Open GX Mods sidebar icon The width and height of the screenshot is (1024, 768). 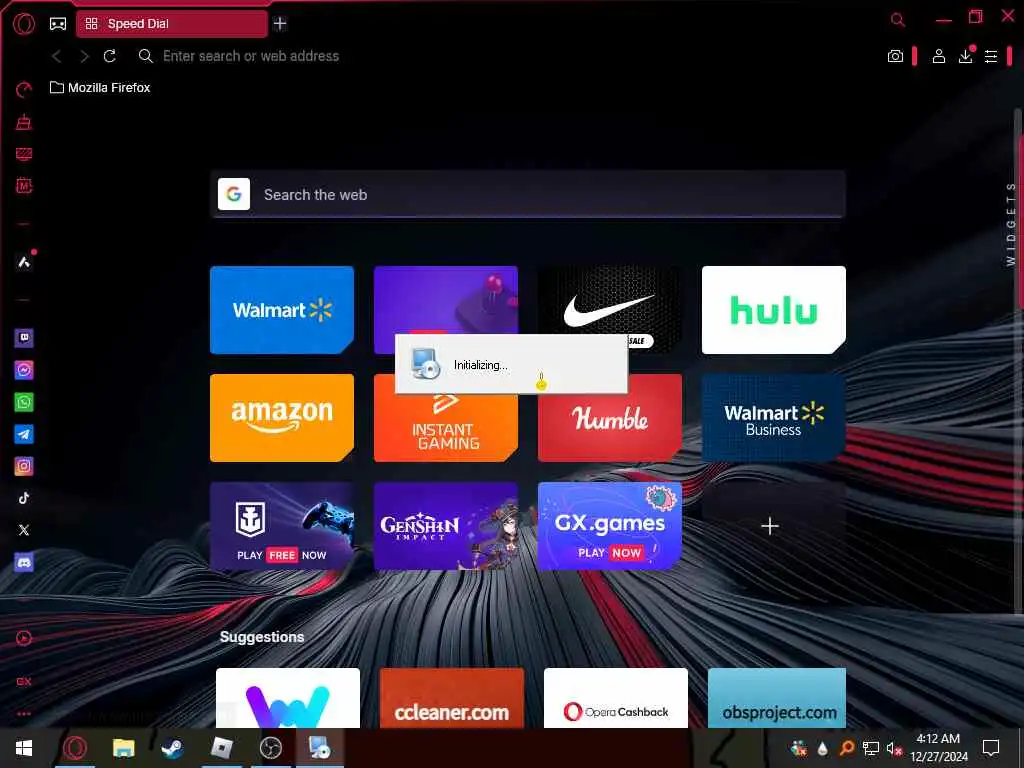24,186
